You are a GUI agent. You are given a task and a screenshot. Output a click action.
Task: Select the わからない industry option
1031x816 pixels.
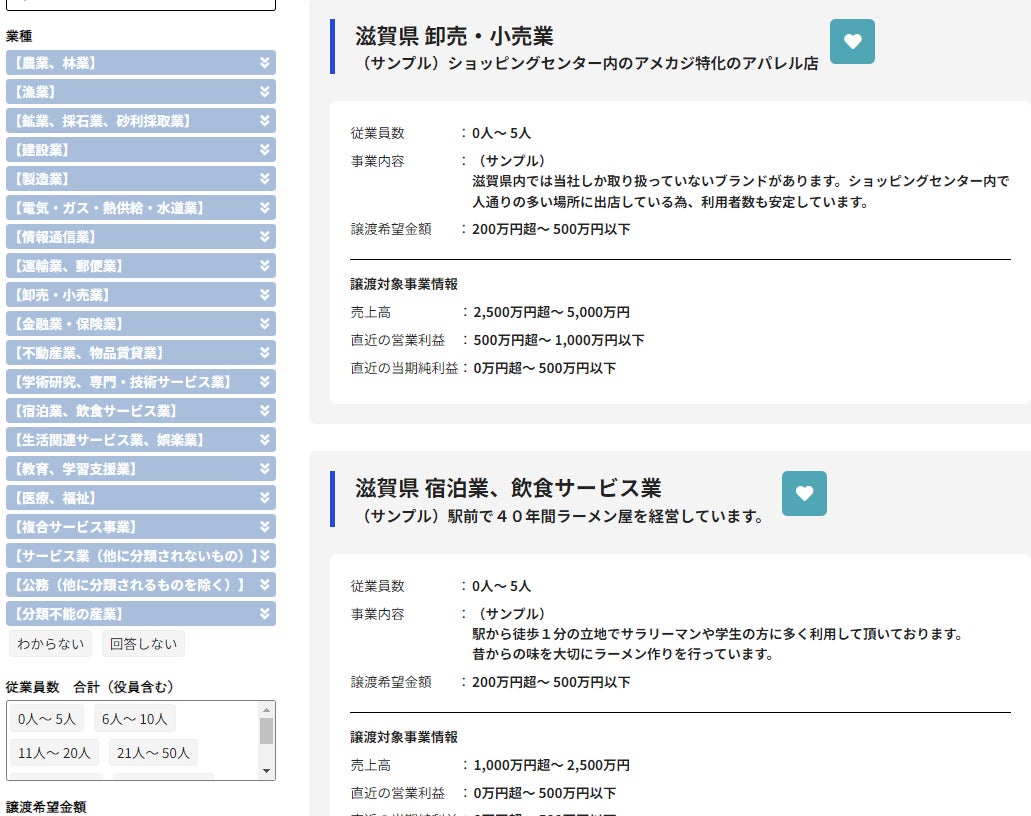[x=51, y=644]
